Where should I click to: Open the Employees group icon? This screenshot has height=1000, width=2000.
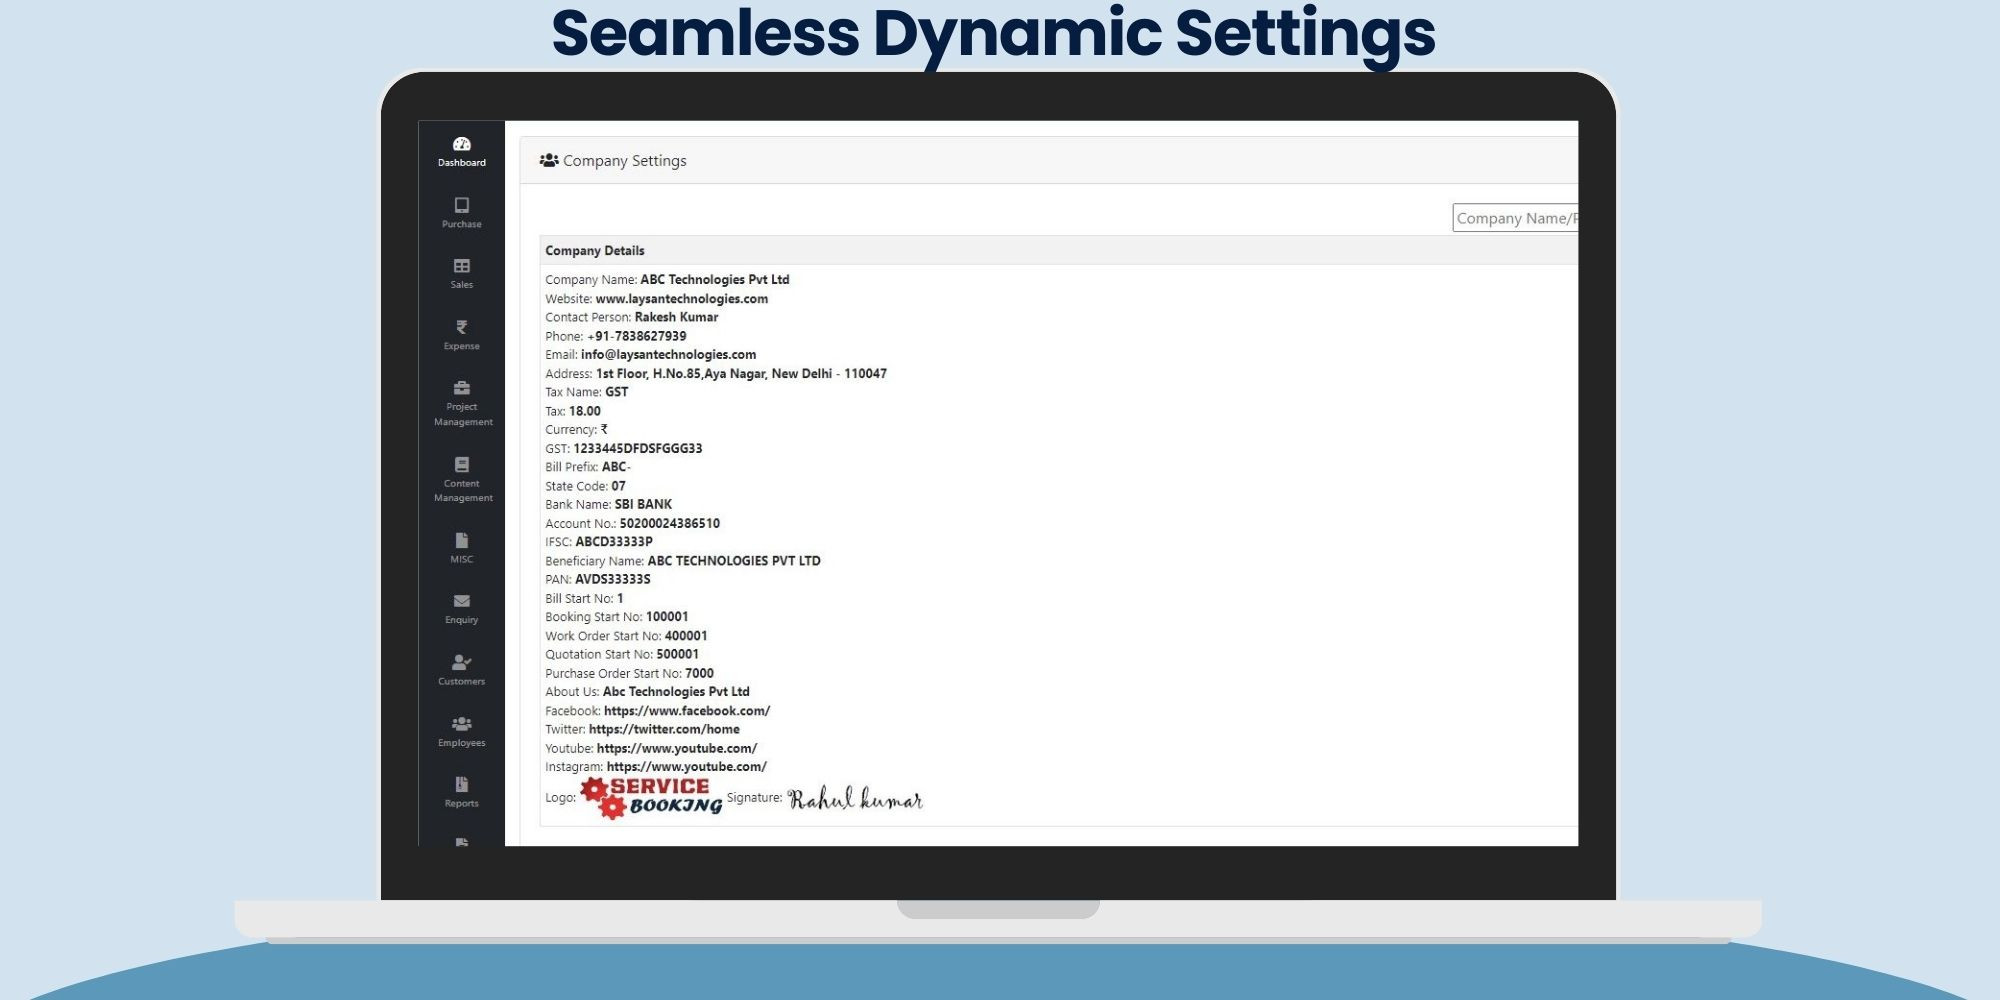coord(461,724)
